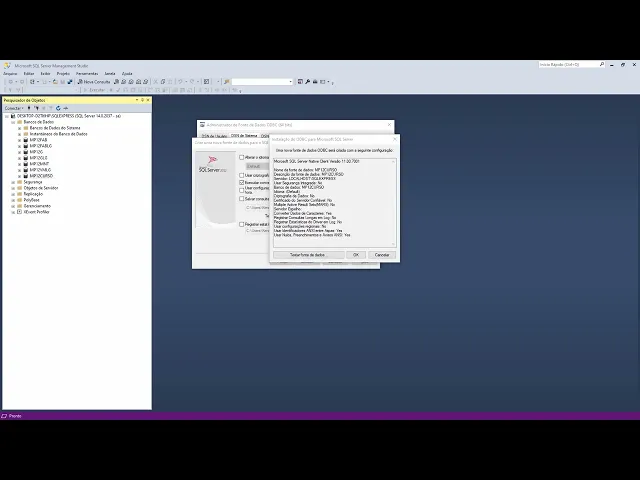Click the activity monitor icon after refresh
Image resolution: width=640 pixels, height=480 pixels.
66,108
